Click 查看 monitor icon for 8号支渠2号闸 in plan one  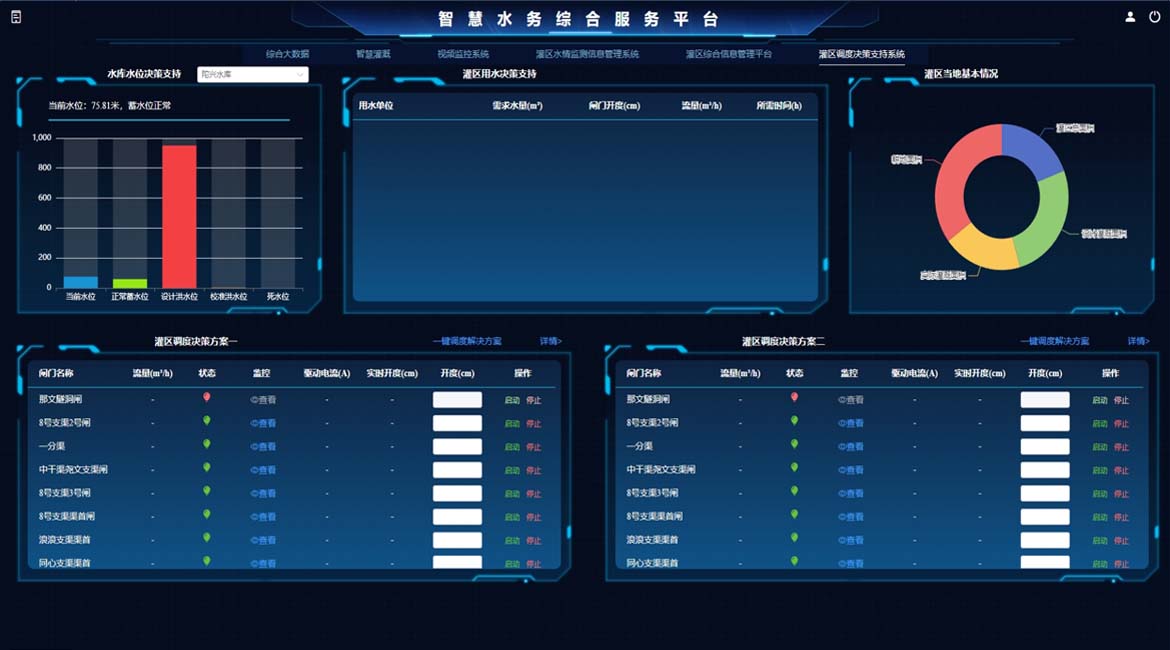(263, 423)
